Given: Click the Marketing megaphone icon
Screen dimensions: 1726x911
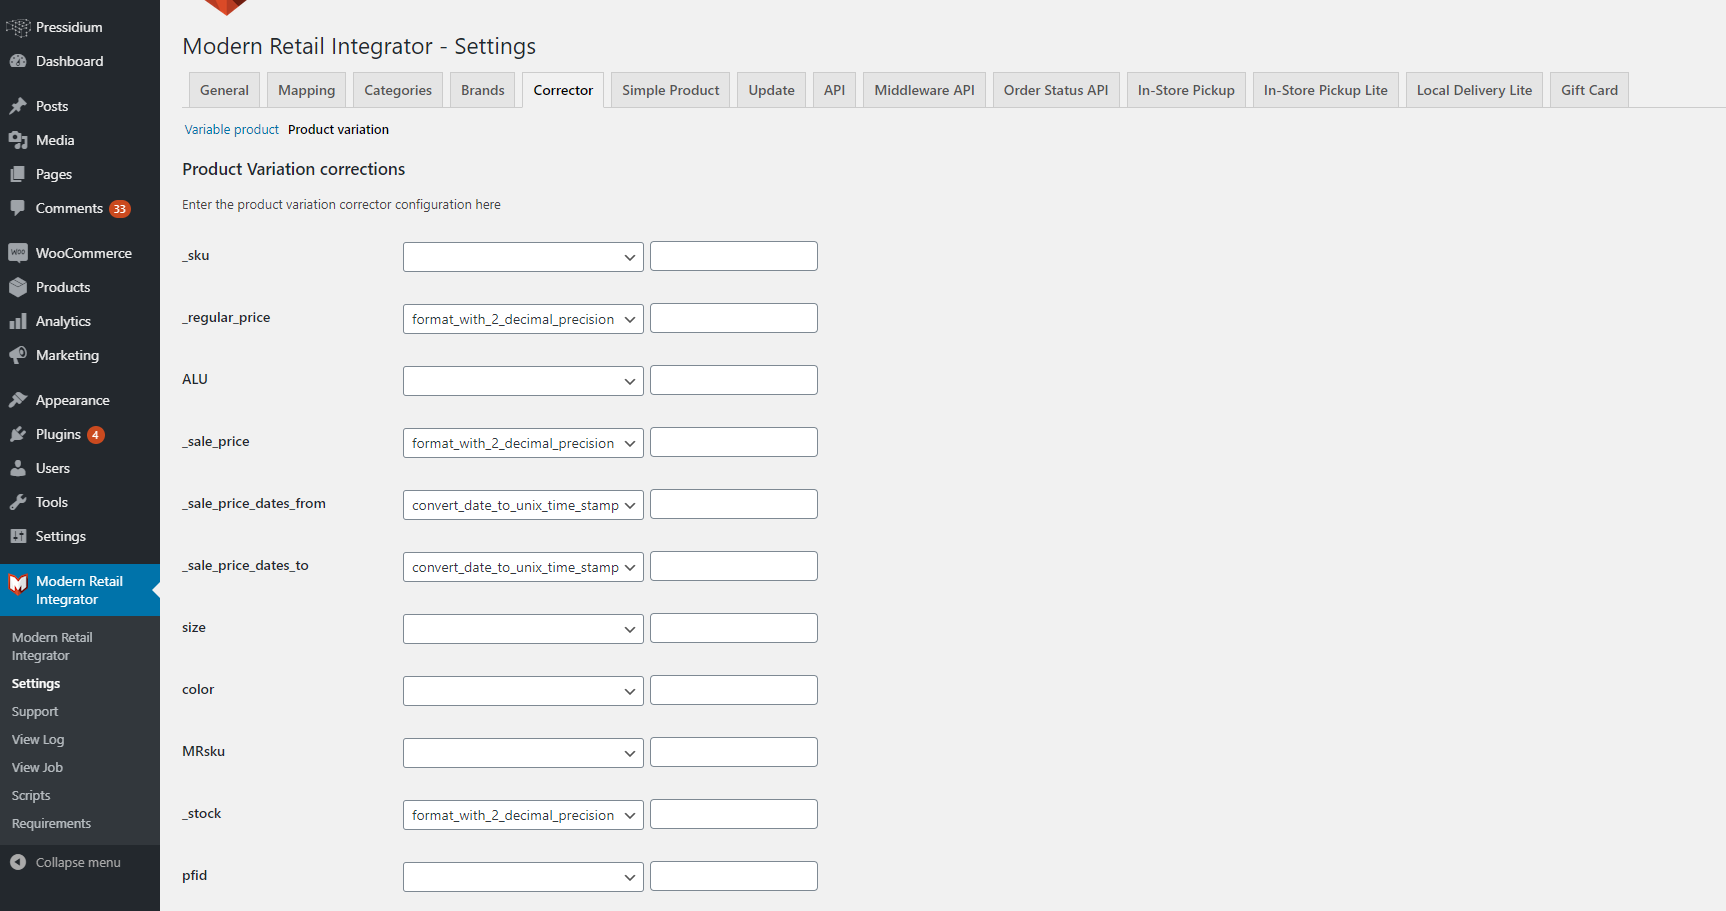Looking at the screenshot, I should pyautogui.click(x=18, y=355).
